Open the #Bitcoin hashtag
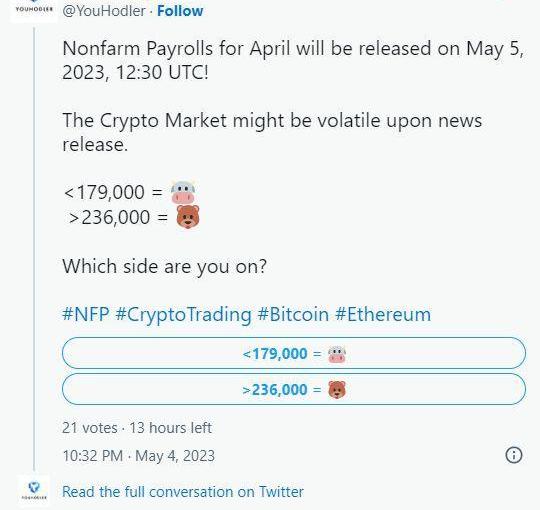This screenshot has height=510, width=540. (293, 314)
